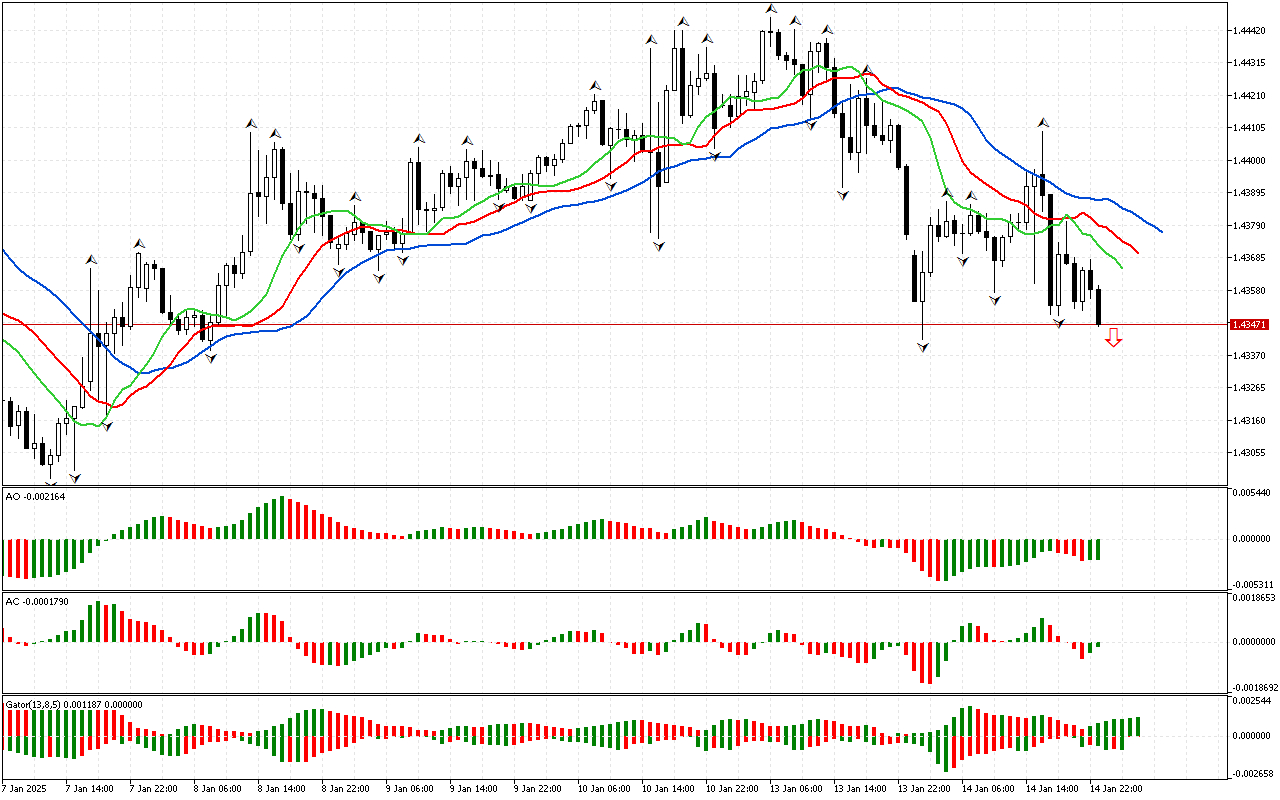1280x800 pixels.
Task: Click the 1.43055 price axis level
Action: 1251,453
